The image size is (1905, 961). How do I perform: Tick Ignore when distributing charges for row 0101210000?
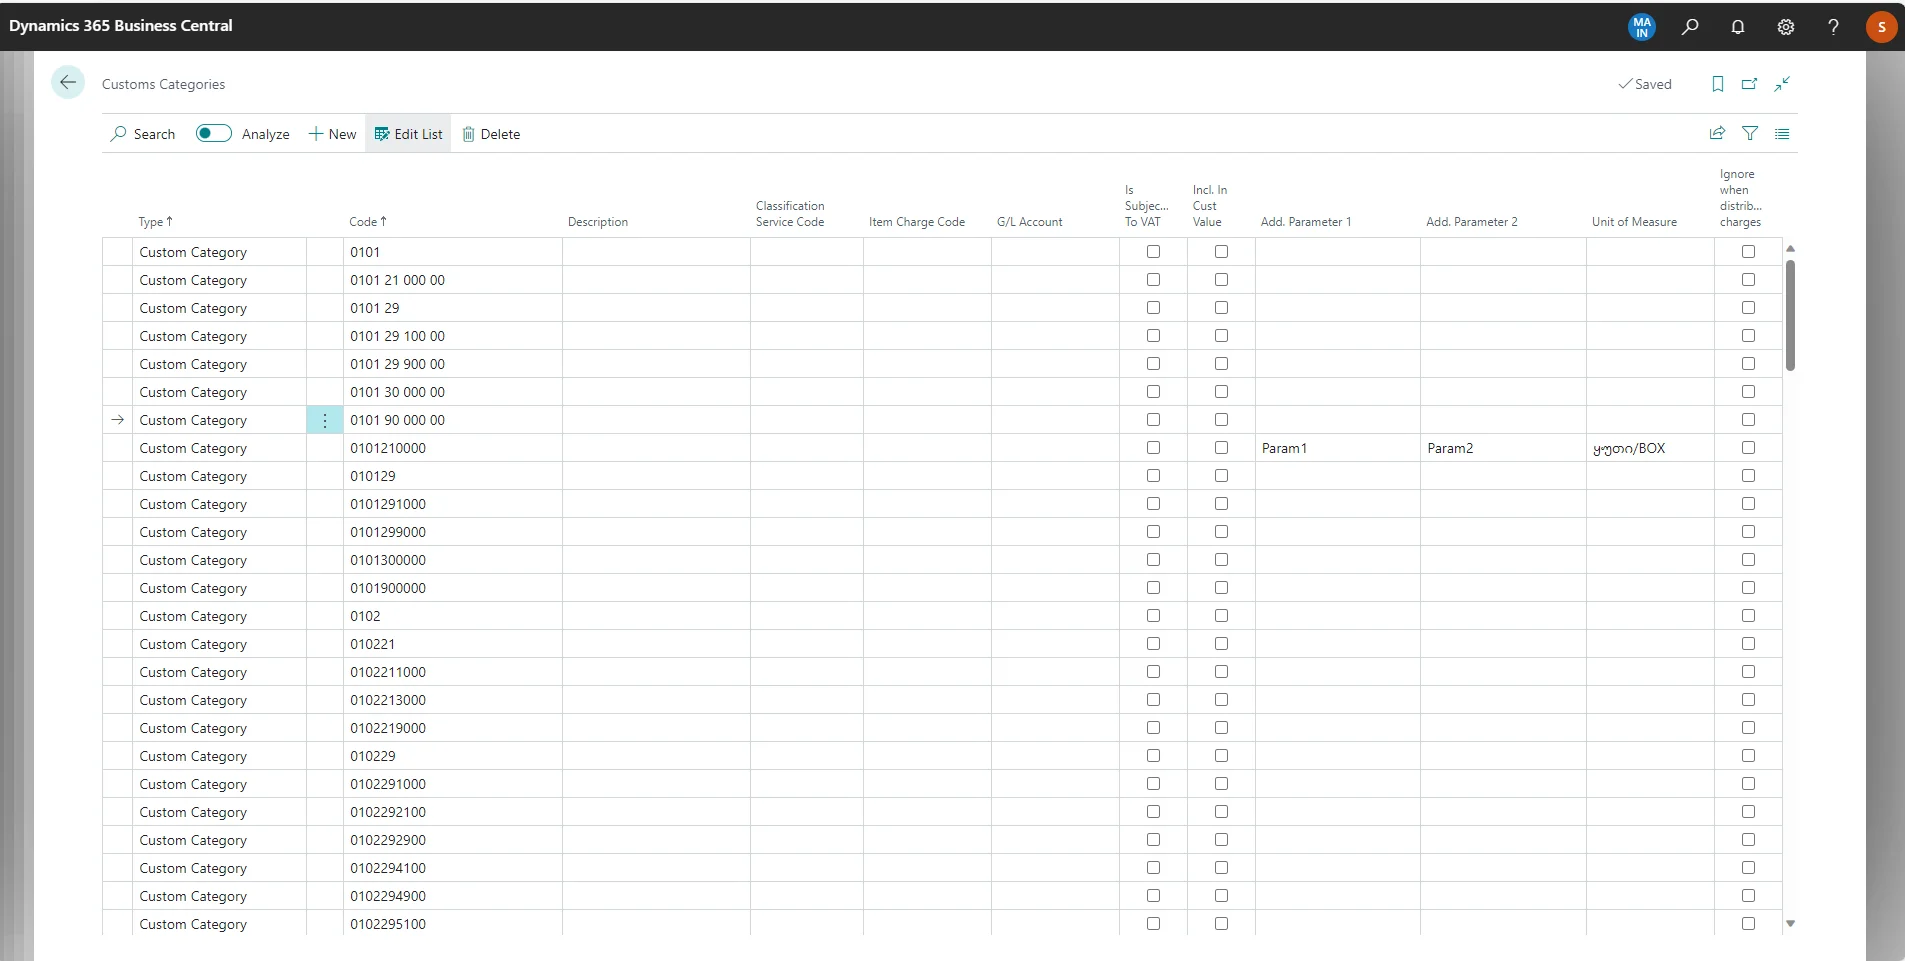pyautogui.click(x=1747, y=448)
